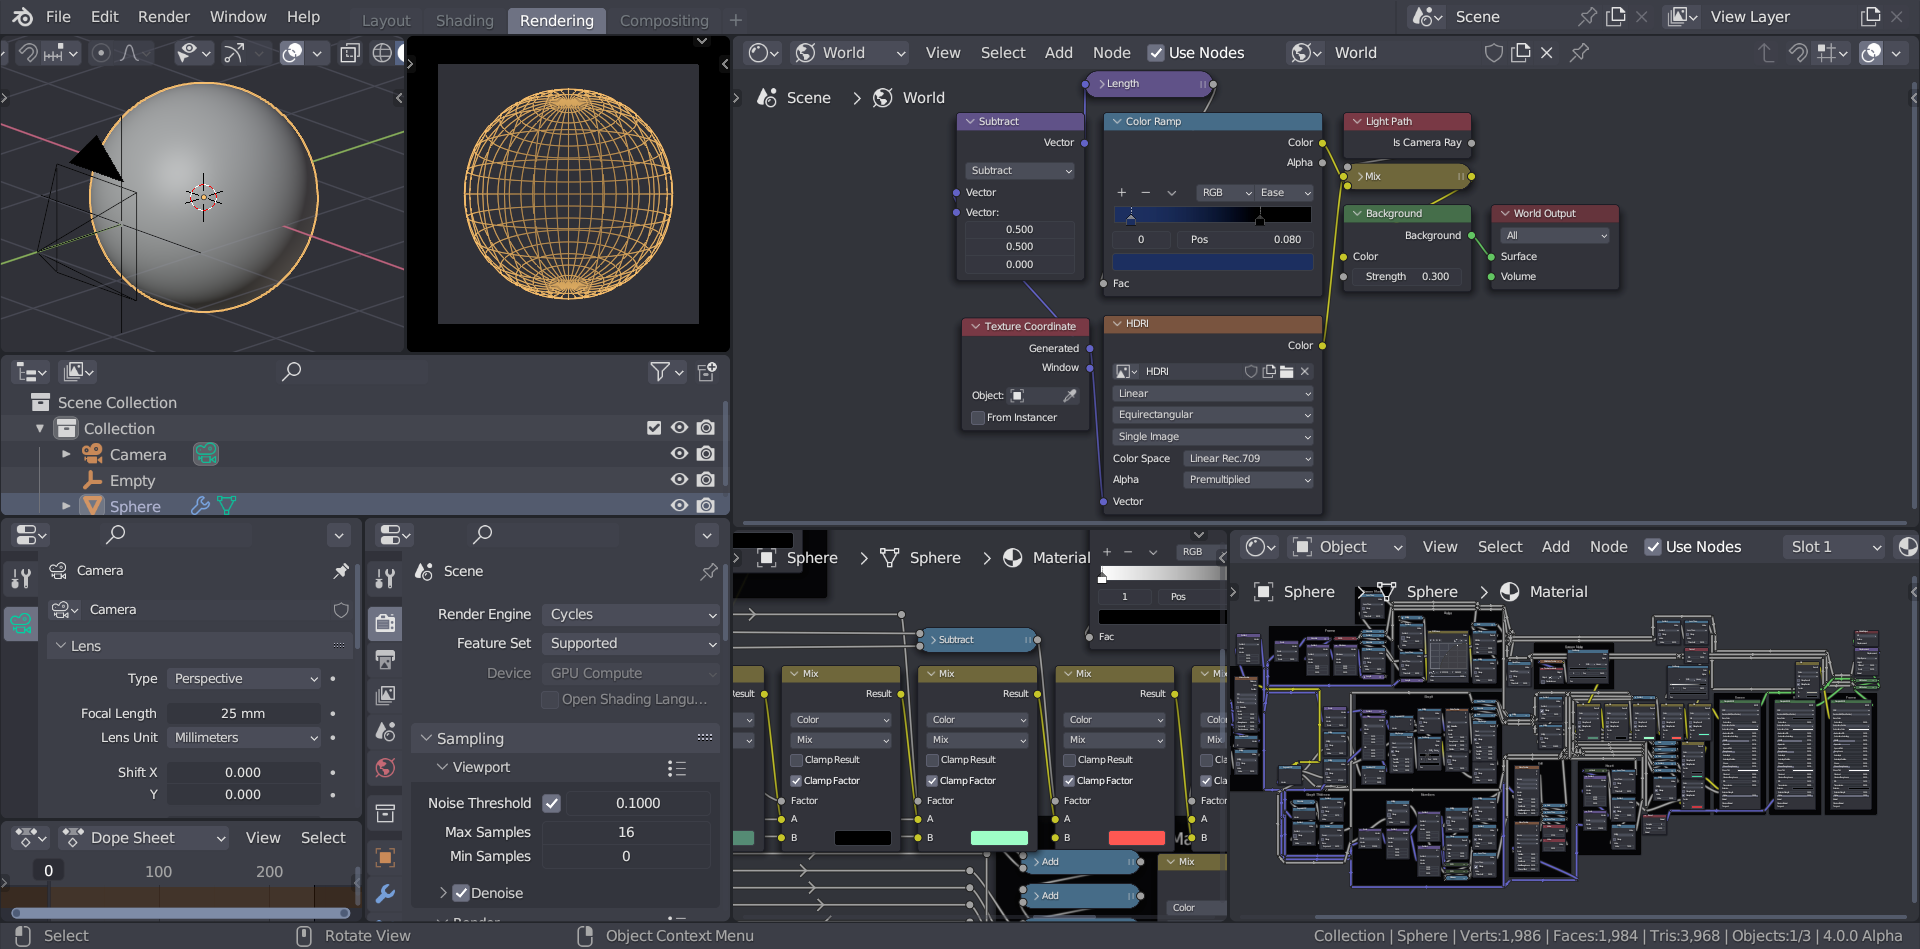Open the Color Space dropdown in the HDRI node
This screenshot has height=949, width=1920.
click(1247, 458)
